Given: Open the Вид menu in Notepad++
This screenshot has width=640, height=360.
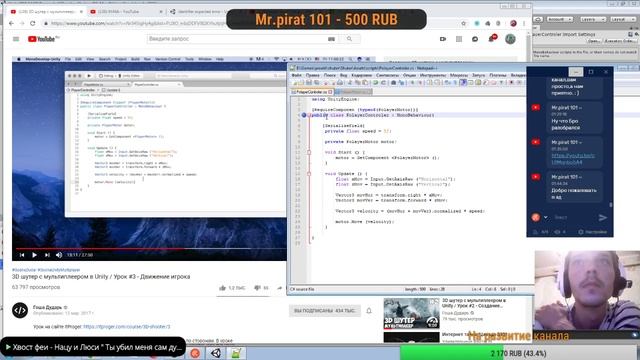Looking at the screenshot, I should 344,75.
